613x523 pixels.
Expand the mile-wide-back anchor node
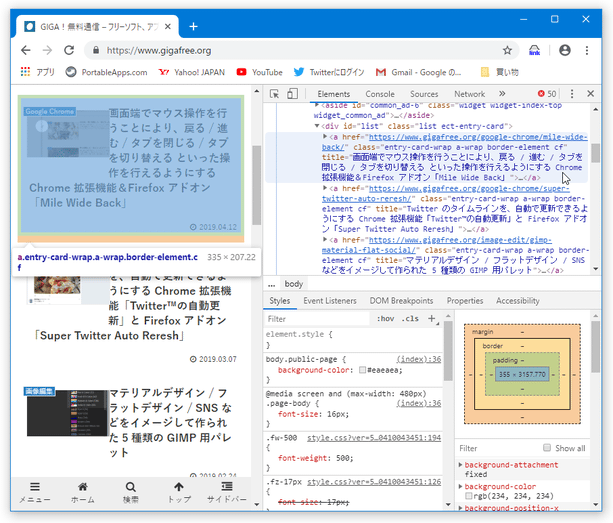click(x=325, y=136)
